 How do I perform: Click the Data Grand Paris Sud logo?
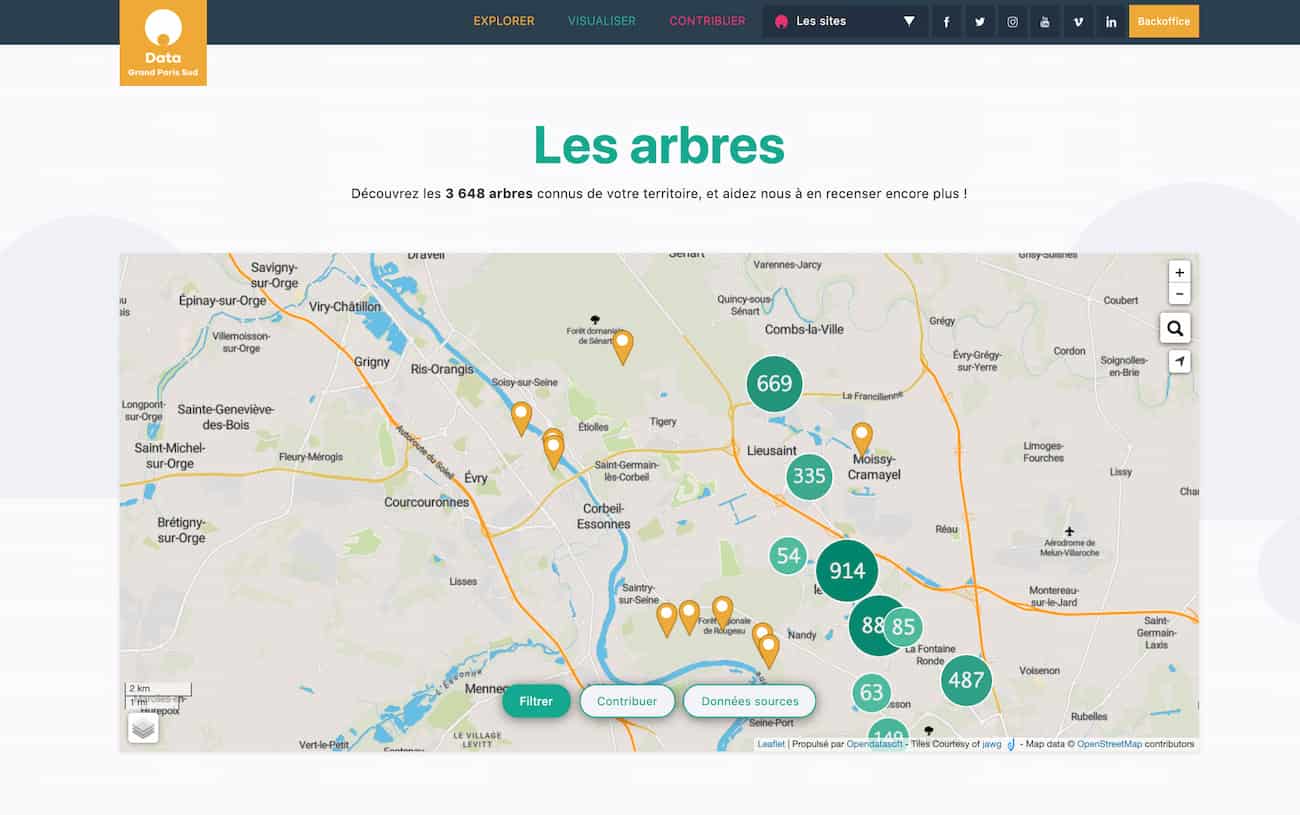click(x=163, y=43)
